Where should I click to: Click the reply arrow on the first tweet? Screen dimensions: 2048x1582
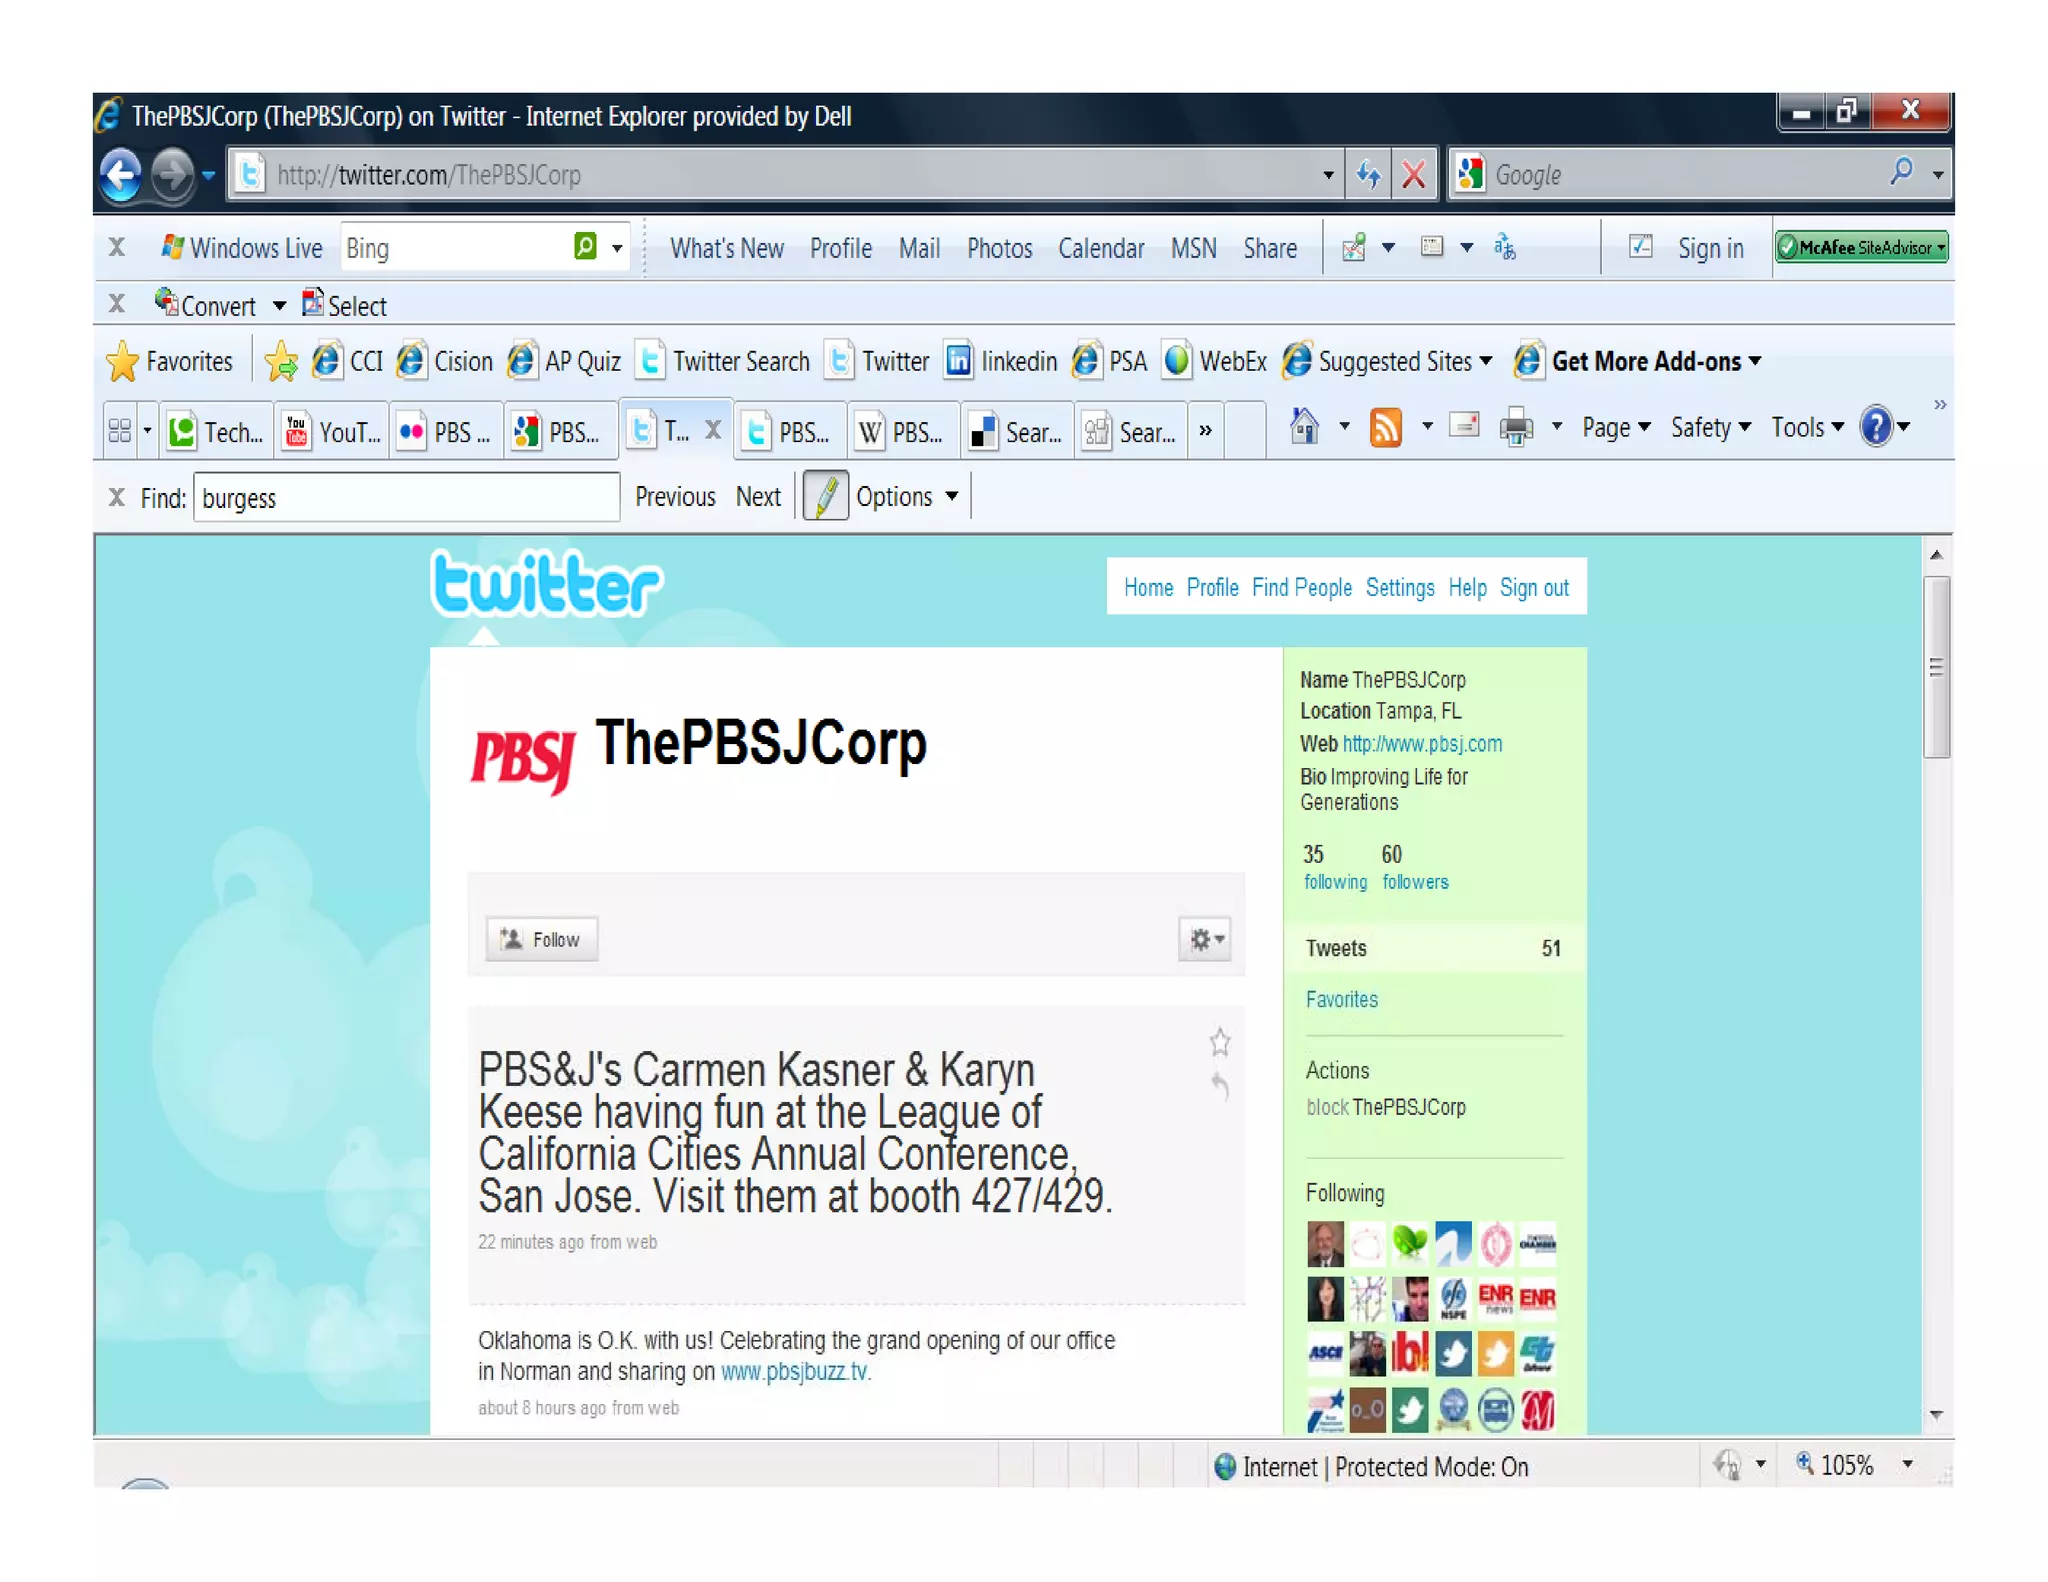tap(1219, 1086)
